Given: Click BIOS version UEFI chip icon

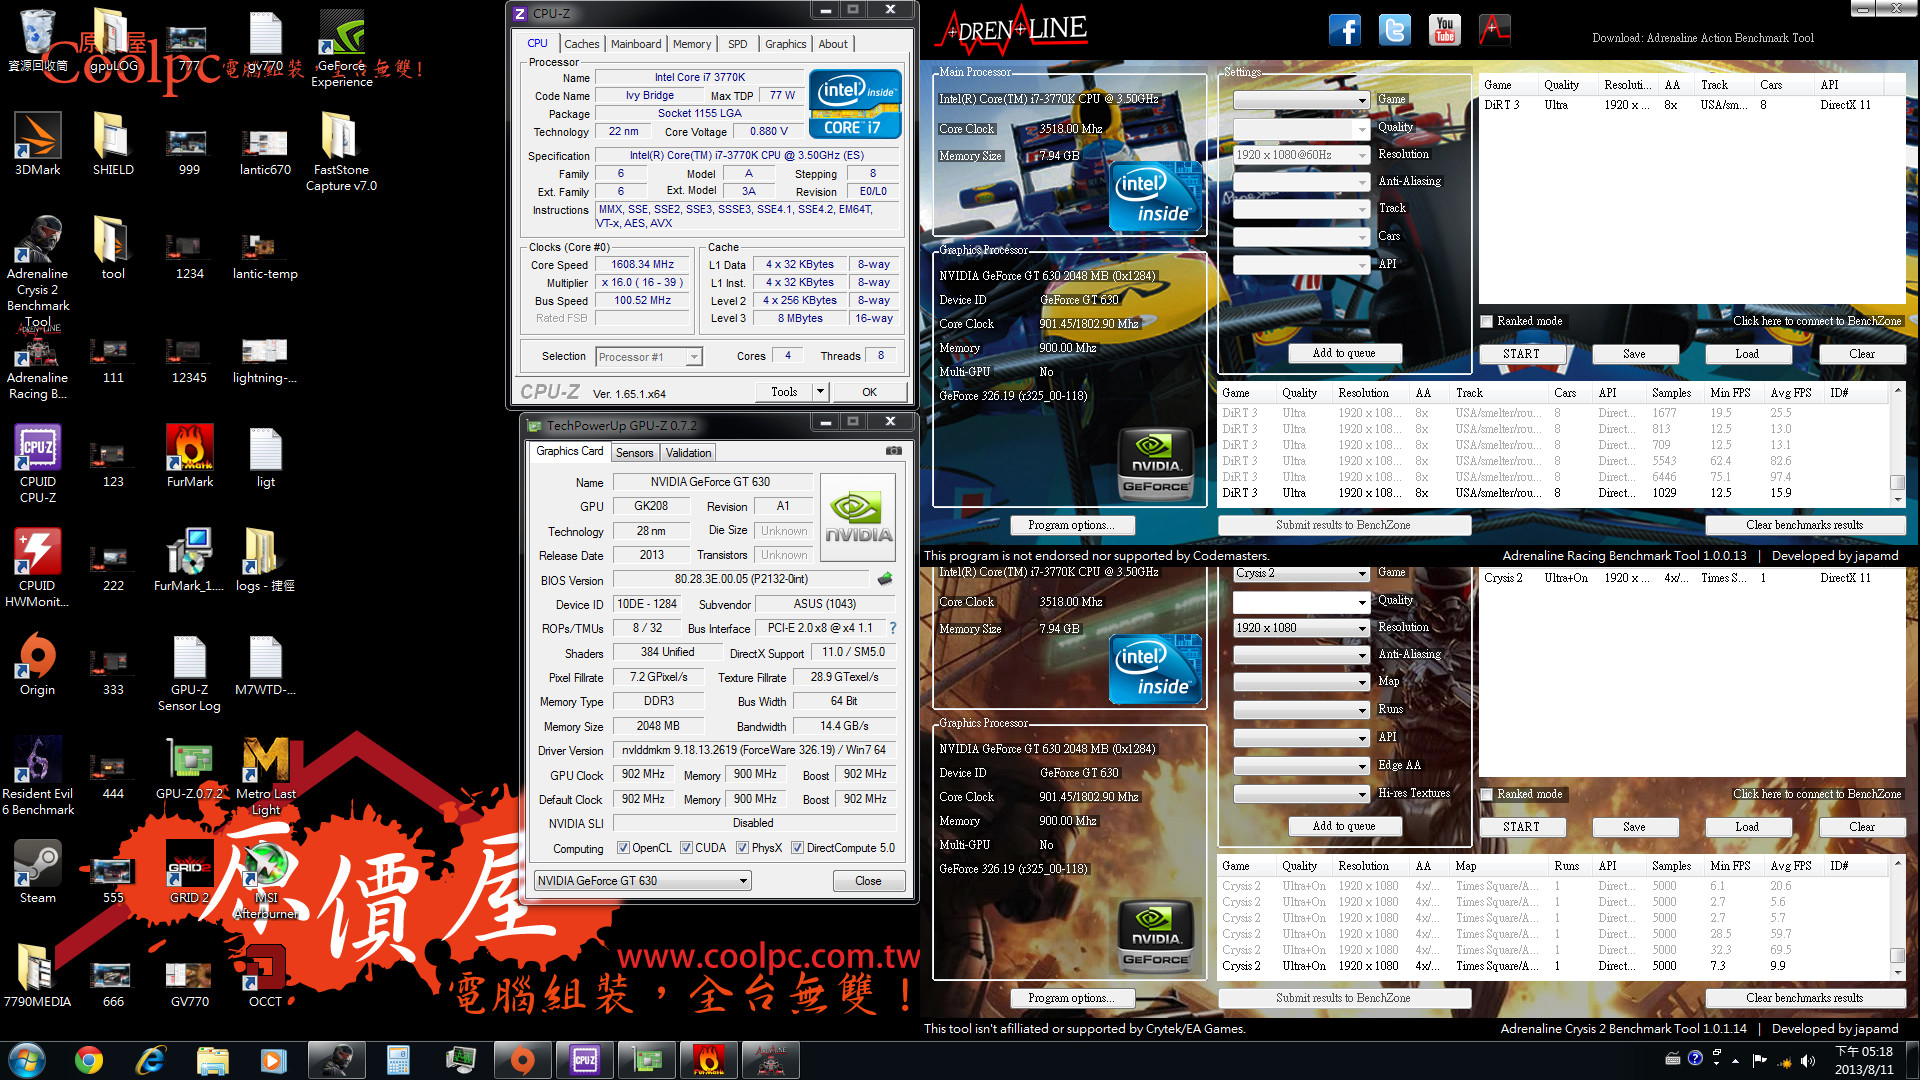Looking at the screenshot, I should (885, 579).
